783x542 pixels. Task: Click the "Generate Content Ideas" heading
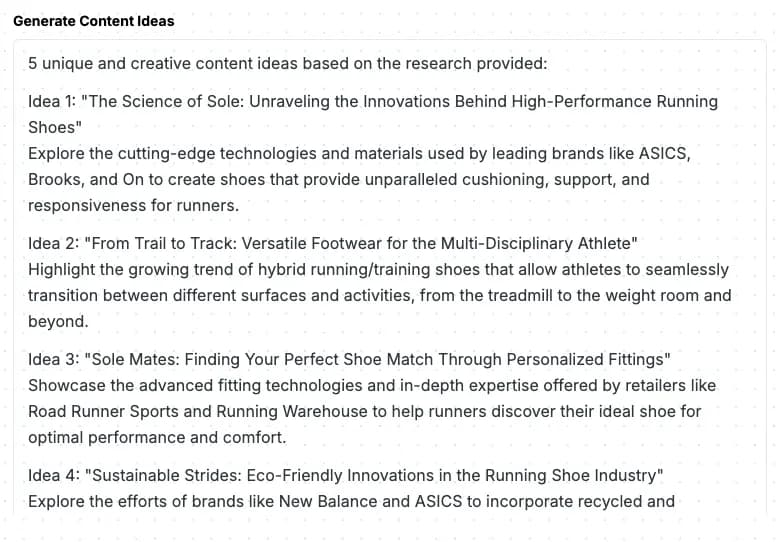pos(93,20)
